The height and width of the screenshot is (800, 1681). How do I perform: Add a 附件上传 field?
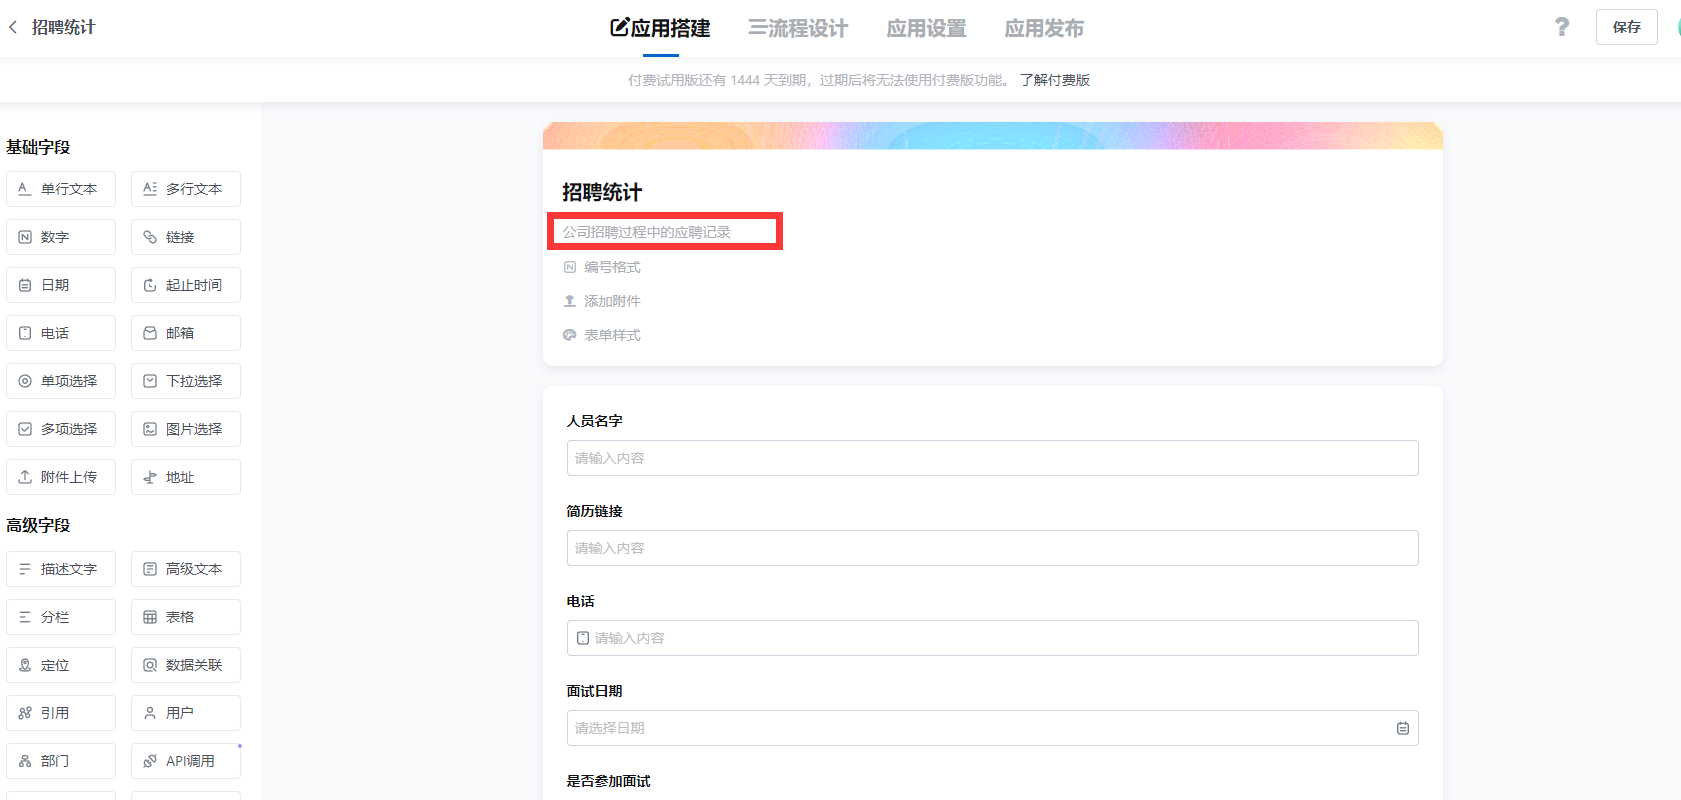[61, 477]
